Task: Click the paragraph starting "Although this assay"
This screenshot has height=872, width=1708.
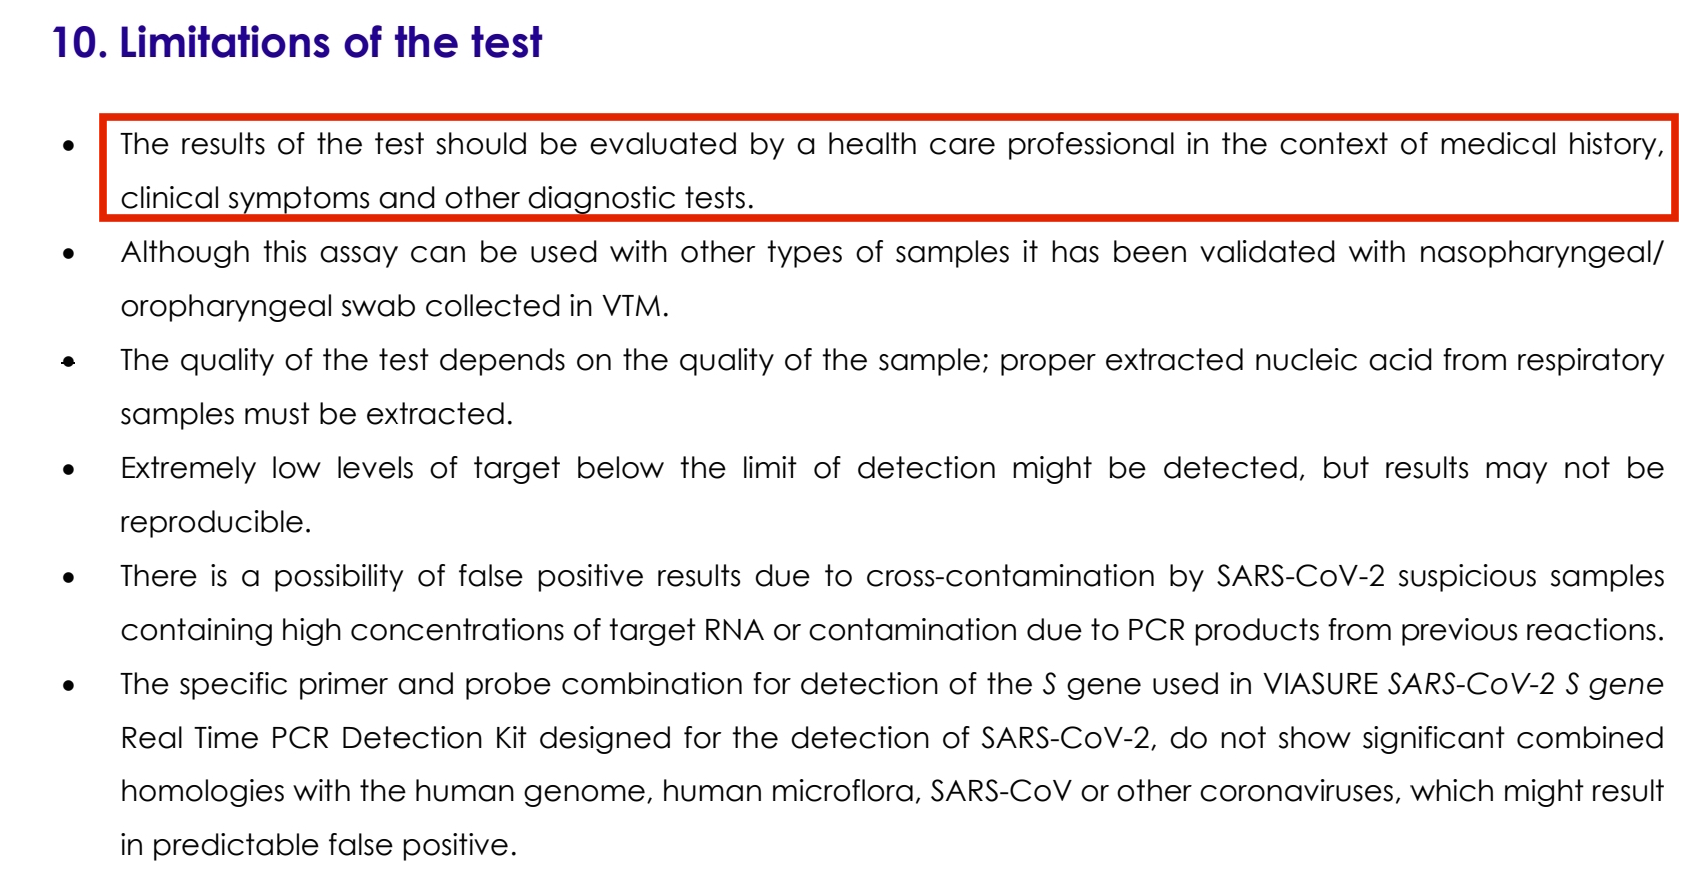Action: (890, 278)
